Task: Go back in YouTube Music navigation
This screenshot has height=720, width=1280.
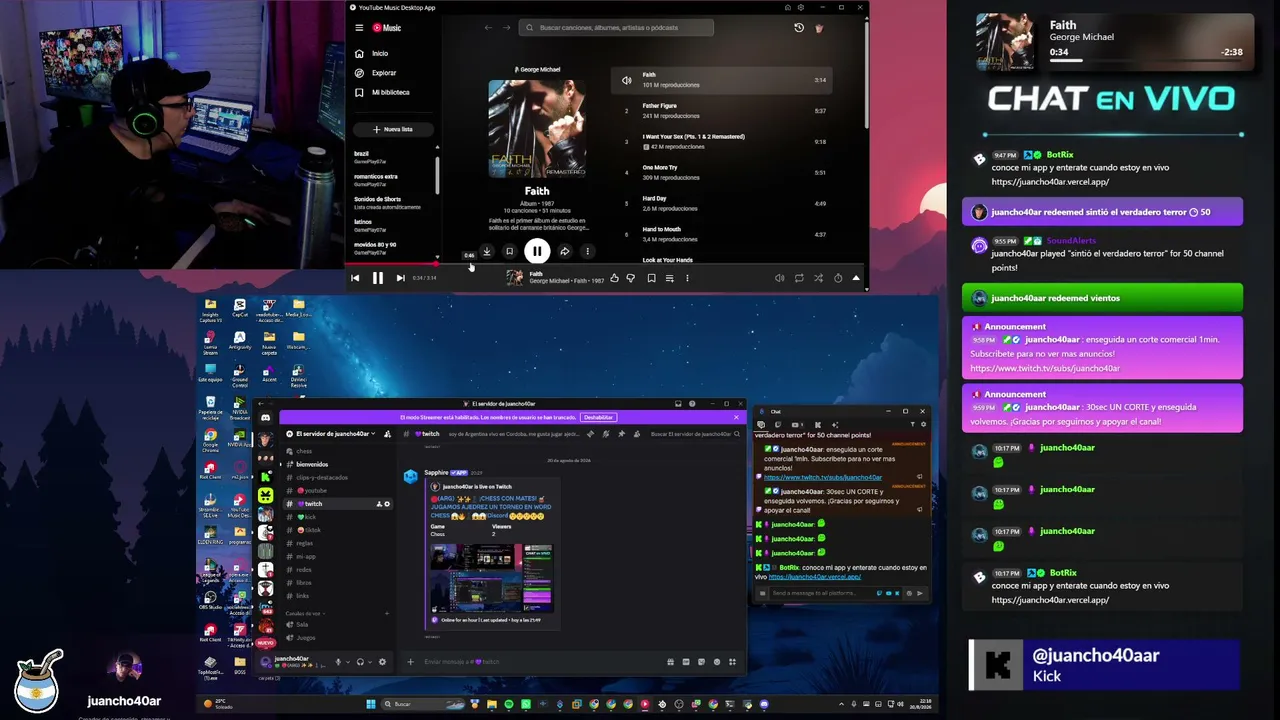Action: [x=488, y=28]
